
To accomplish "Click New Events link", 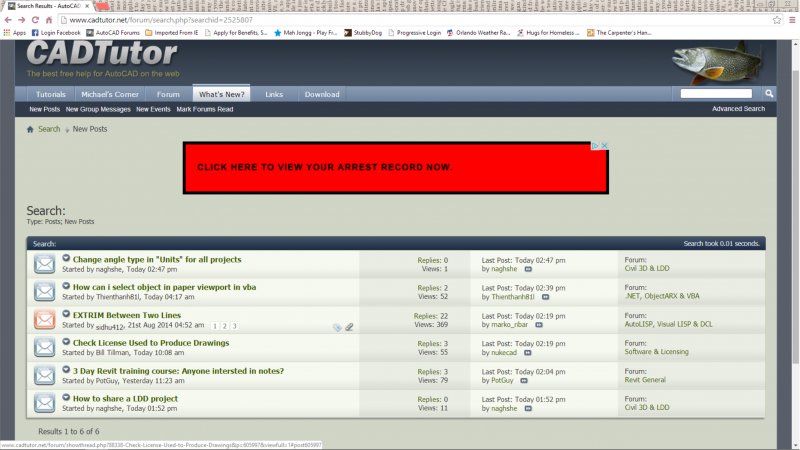I will [153, 109].
